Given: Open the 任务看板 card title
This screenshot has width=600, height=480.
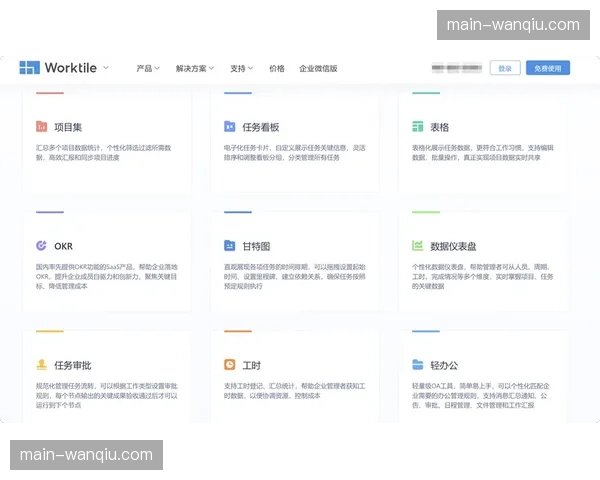Looking at the screenshot, I should pyautogui.click(x=261, y=127).
